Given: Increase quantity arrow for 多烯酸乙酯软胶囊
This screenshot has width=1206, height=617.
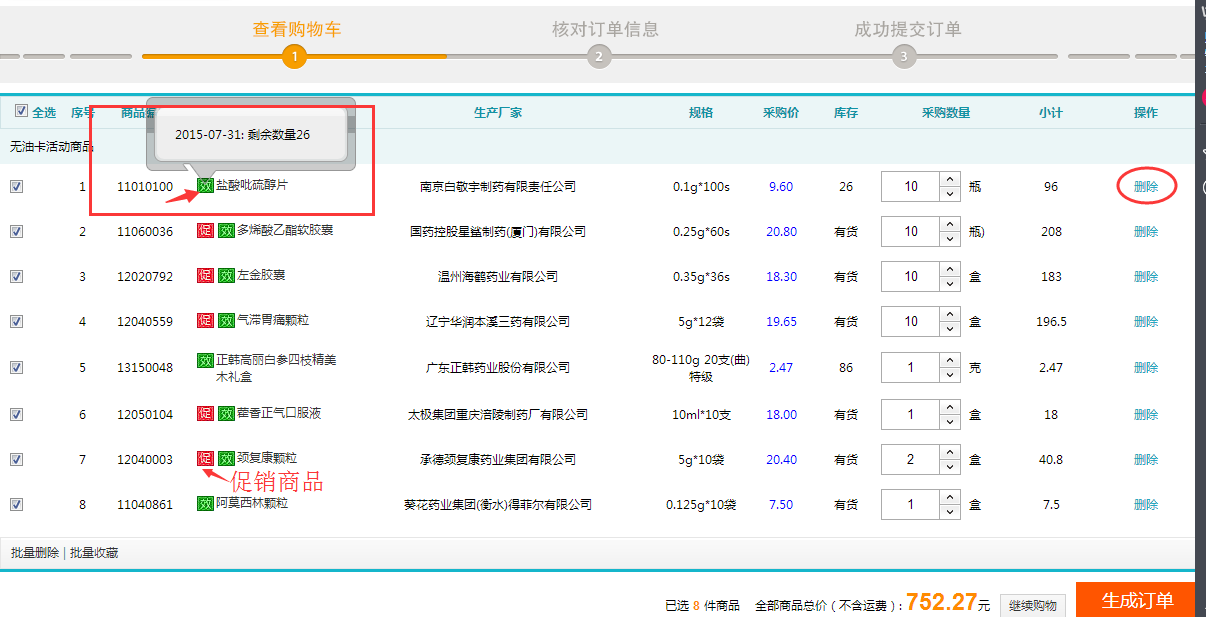Looking at the screenshot, I should click(x=950, y=224).
